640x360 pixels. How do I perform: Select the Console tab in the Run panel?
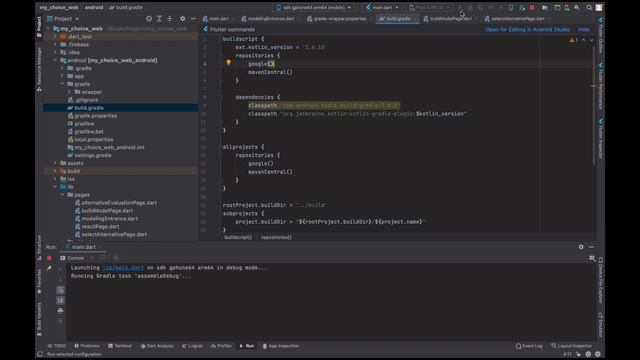72,258
